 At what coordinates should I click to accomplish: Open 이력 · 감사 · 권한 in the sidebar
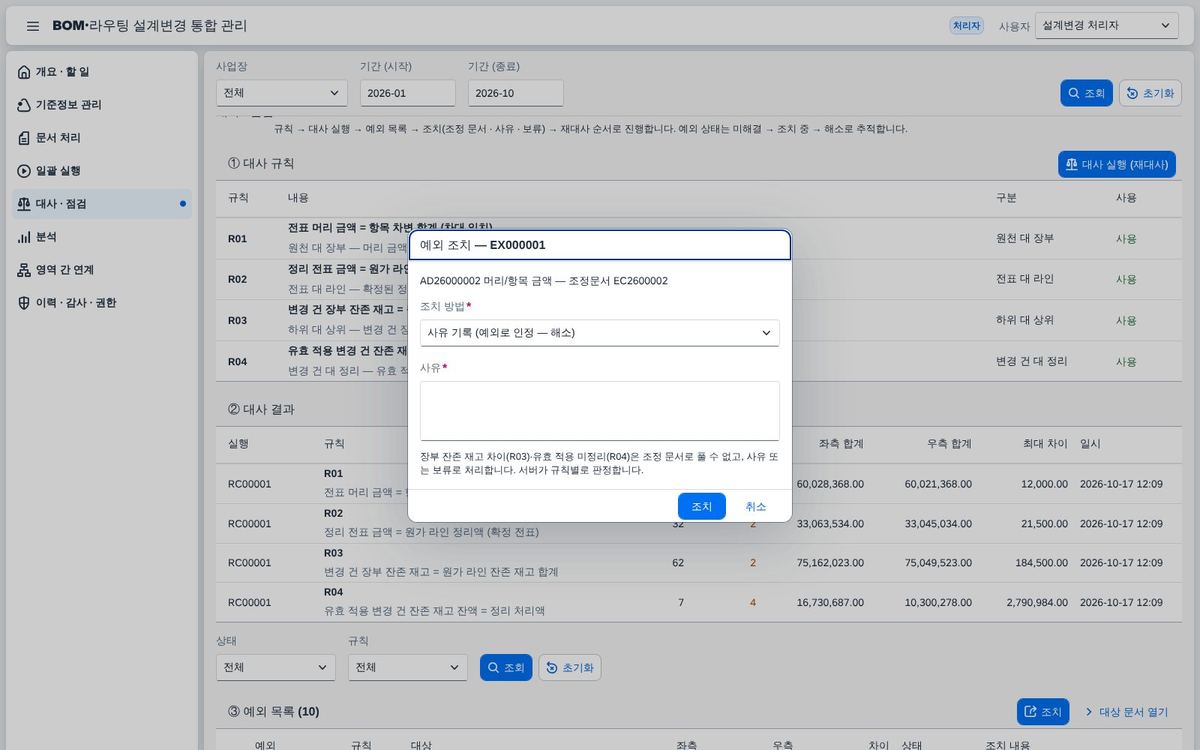click(x=102, y=303)
